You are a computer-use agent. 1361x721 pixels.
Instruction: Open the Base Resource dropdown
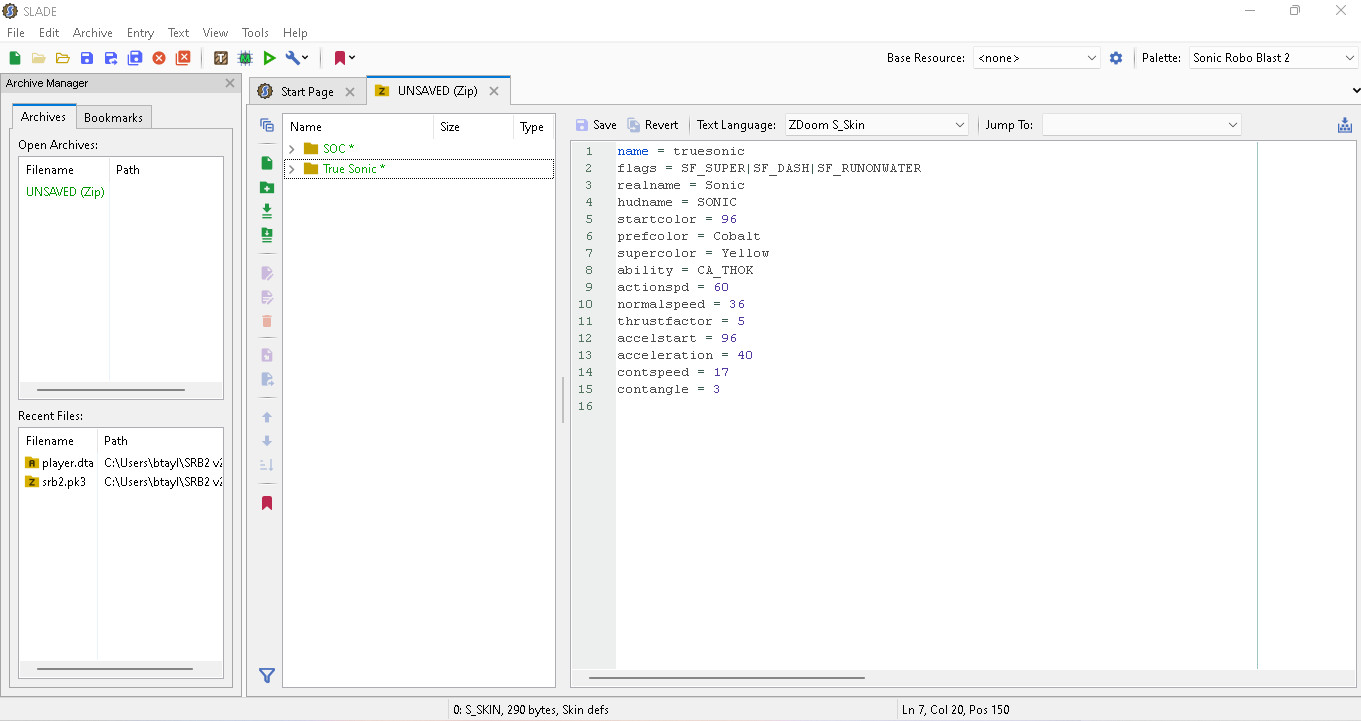pos(1037,58)
